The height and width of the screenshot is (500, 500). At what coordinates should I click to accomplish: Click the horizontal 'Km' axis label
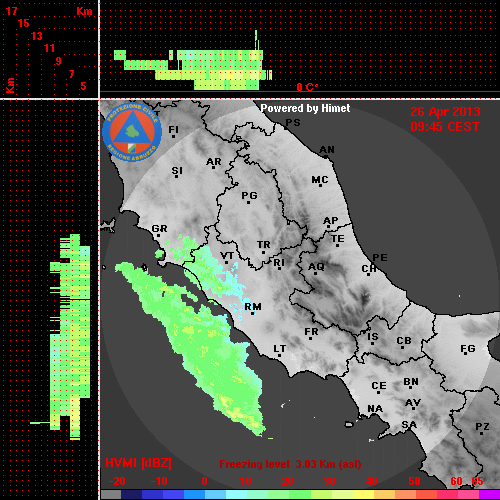tap(84, 11)
